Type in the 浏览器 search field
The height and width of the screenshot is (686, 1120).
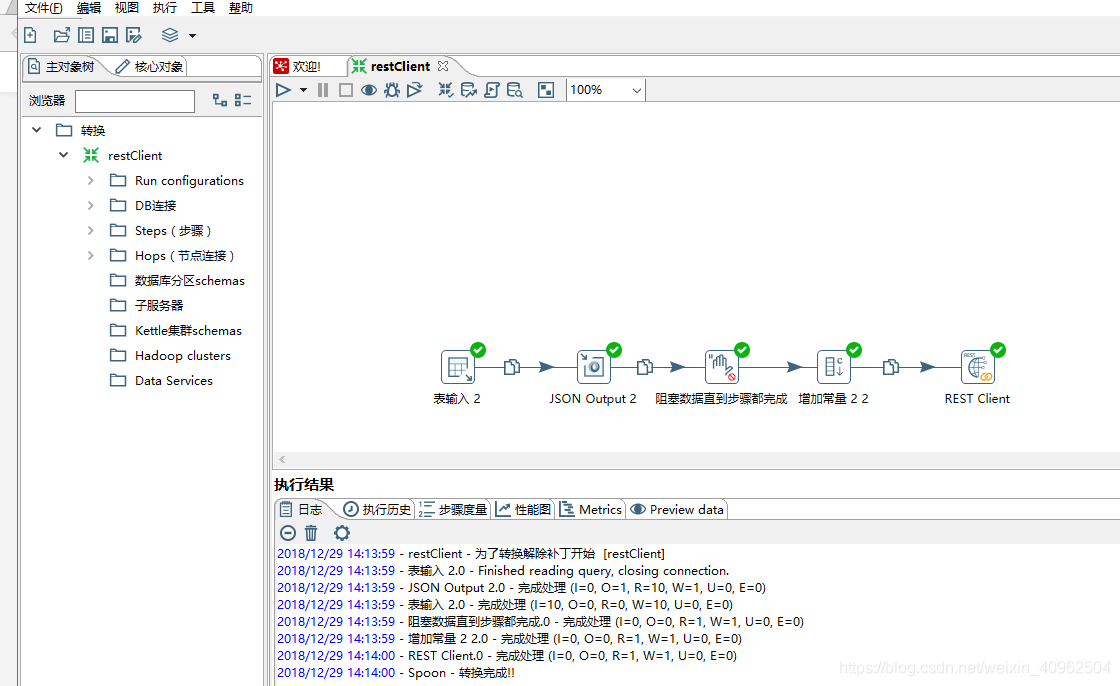click(x=134, y=101)
